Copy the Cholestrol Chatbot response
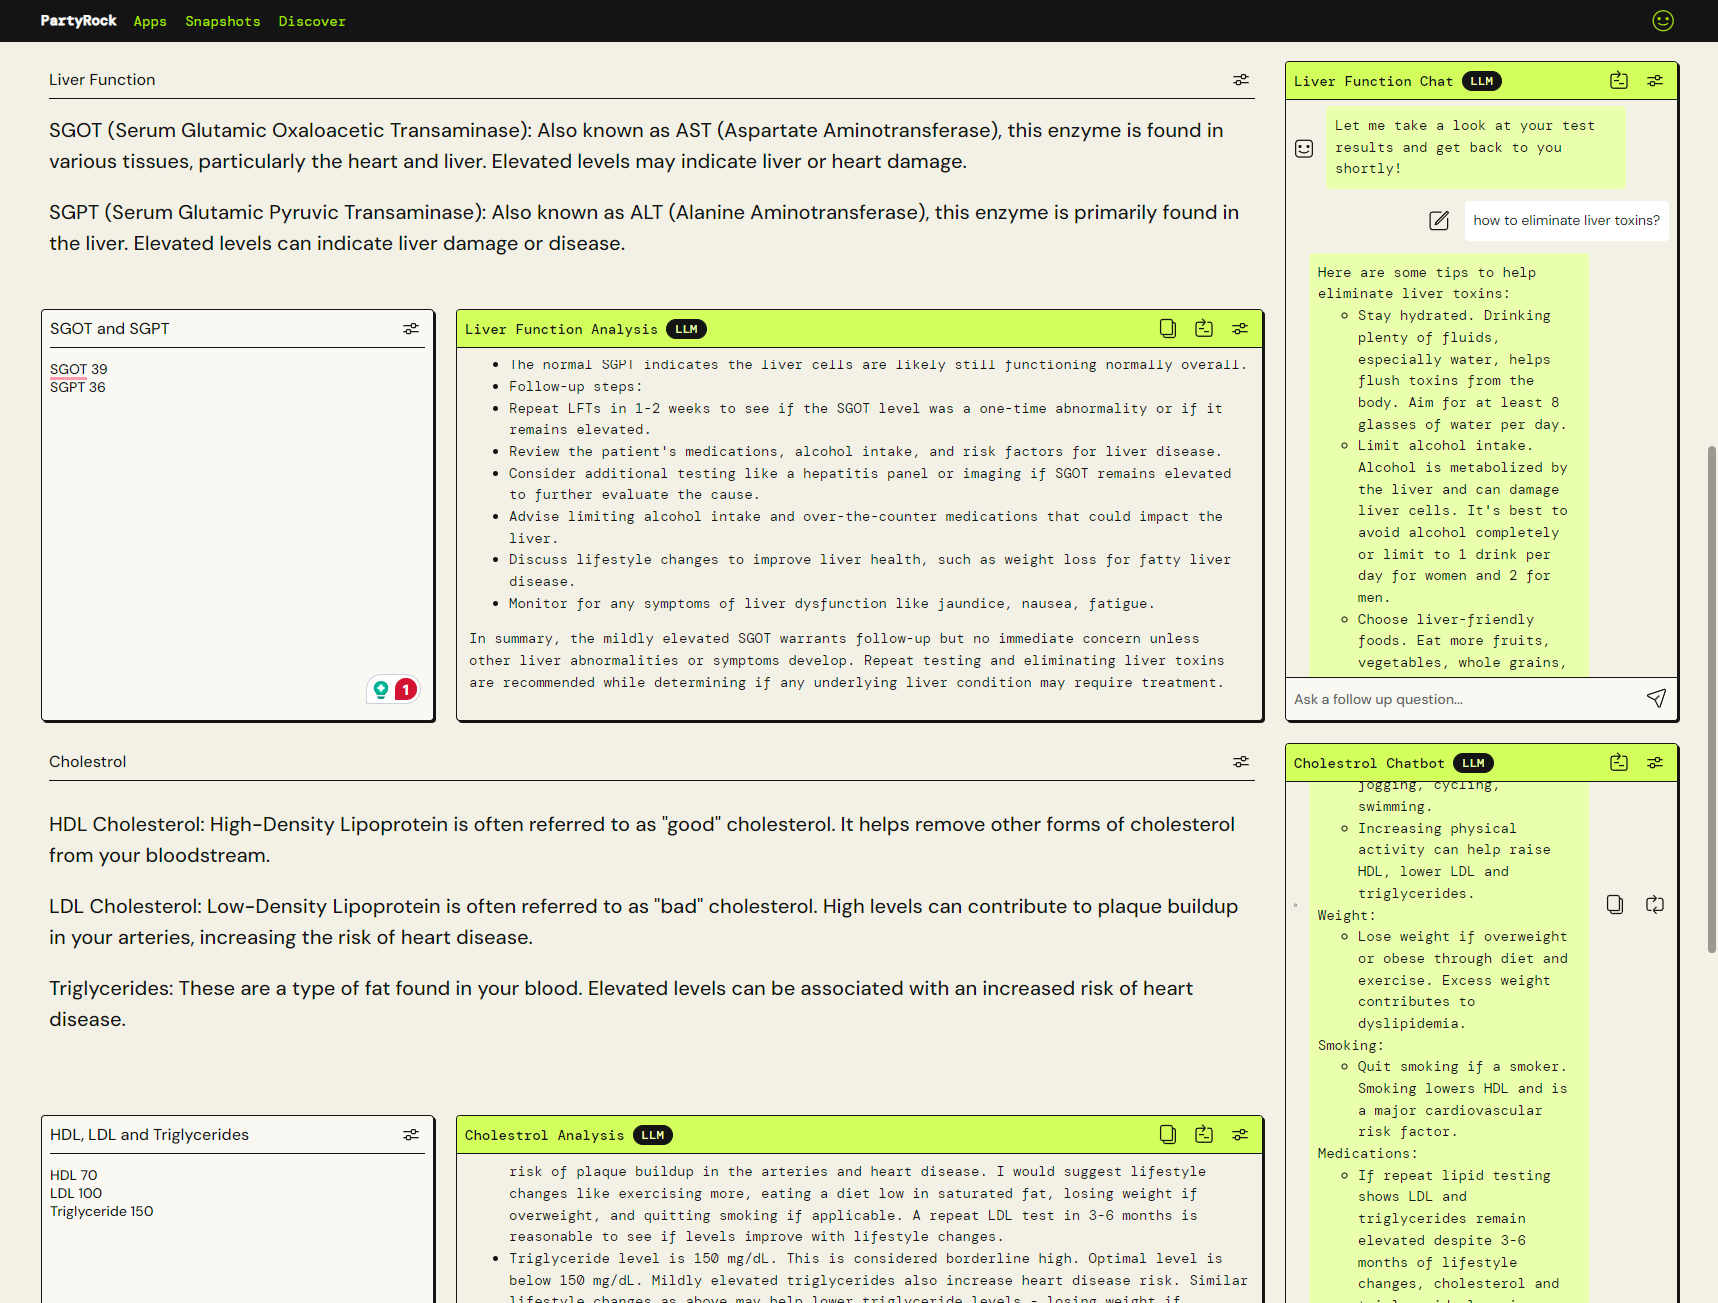This screenshot has width=1718, height=1303. (x=1615, y=904)
